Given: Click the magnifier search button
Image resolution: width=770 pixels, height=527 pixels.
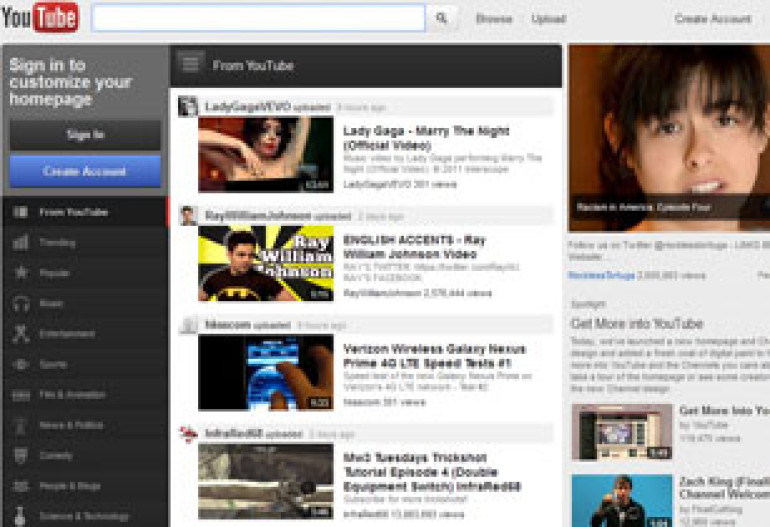Looking at the screenshot, I should (441, 19).
